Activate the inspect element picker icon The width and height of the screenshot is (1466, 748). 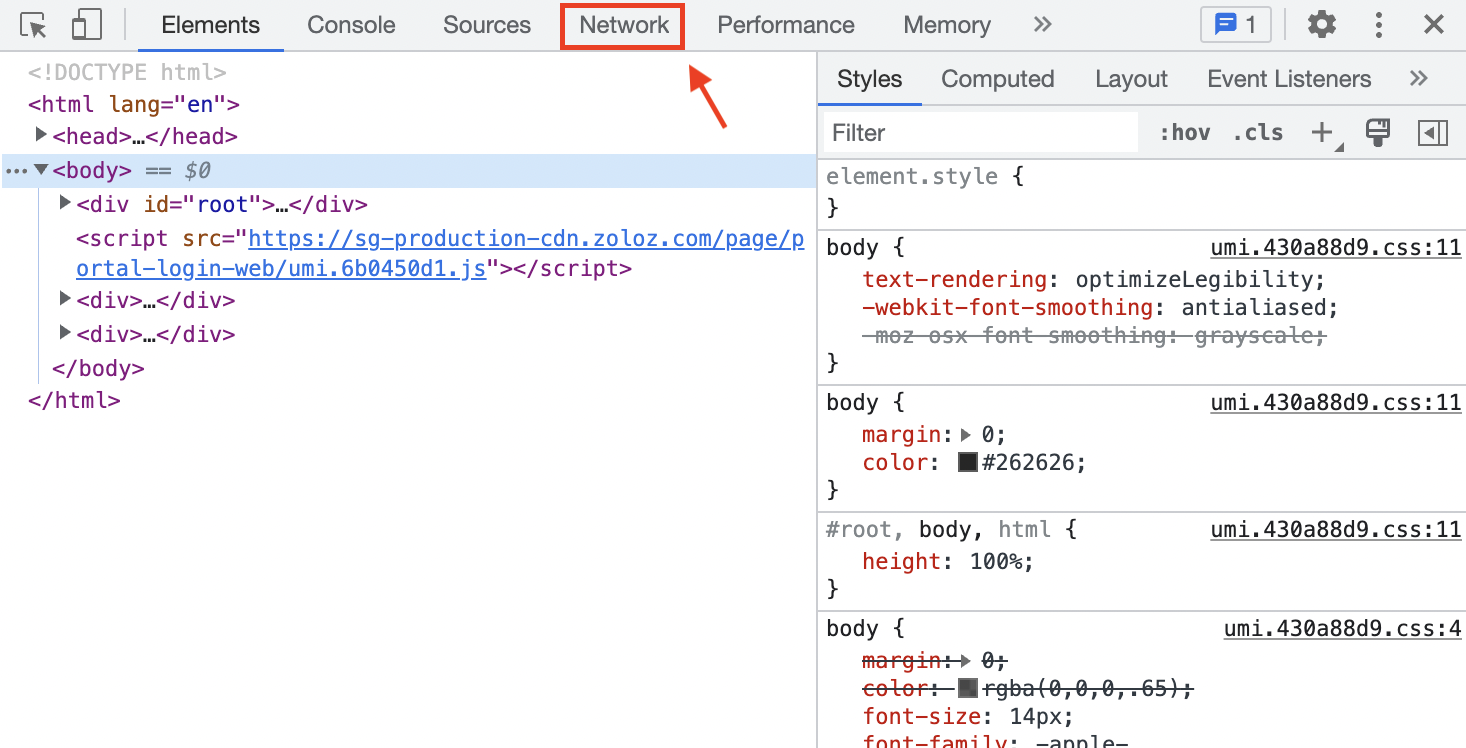point(34,25)
